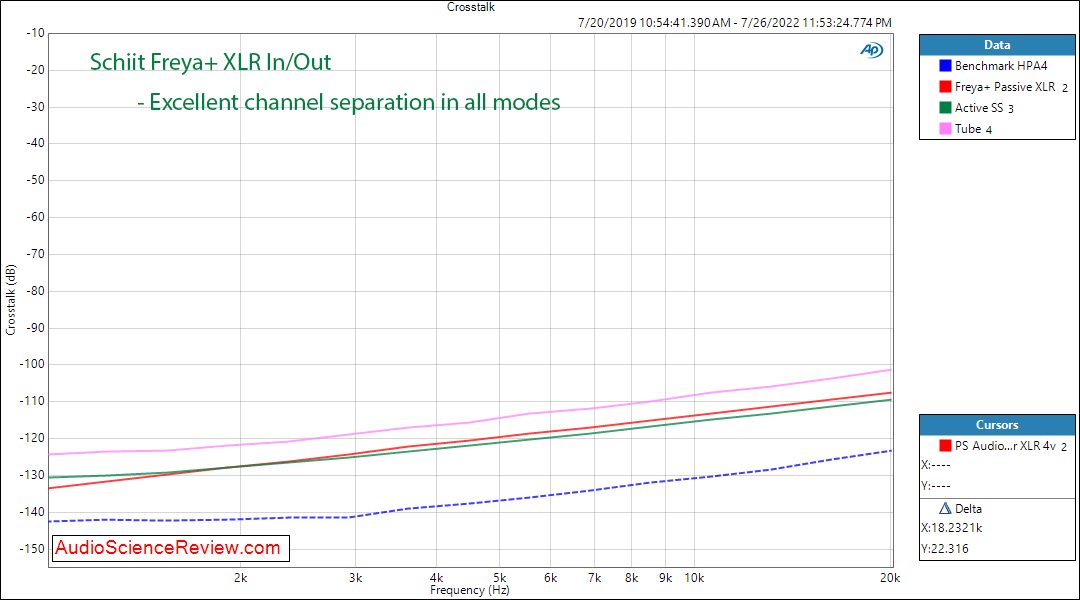Click the 20k frequency axis label
Screen dimensions: 1080x600
pos(889,578)
